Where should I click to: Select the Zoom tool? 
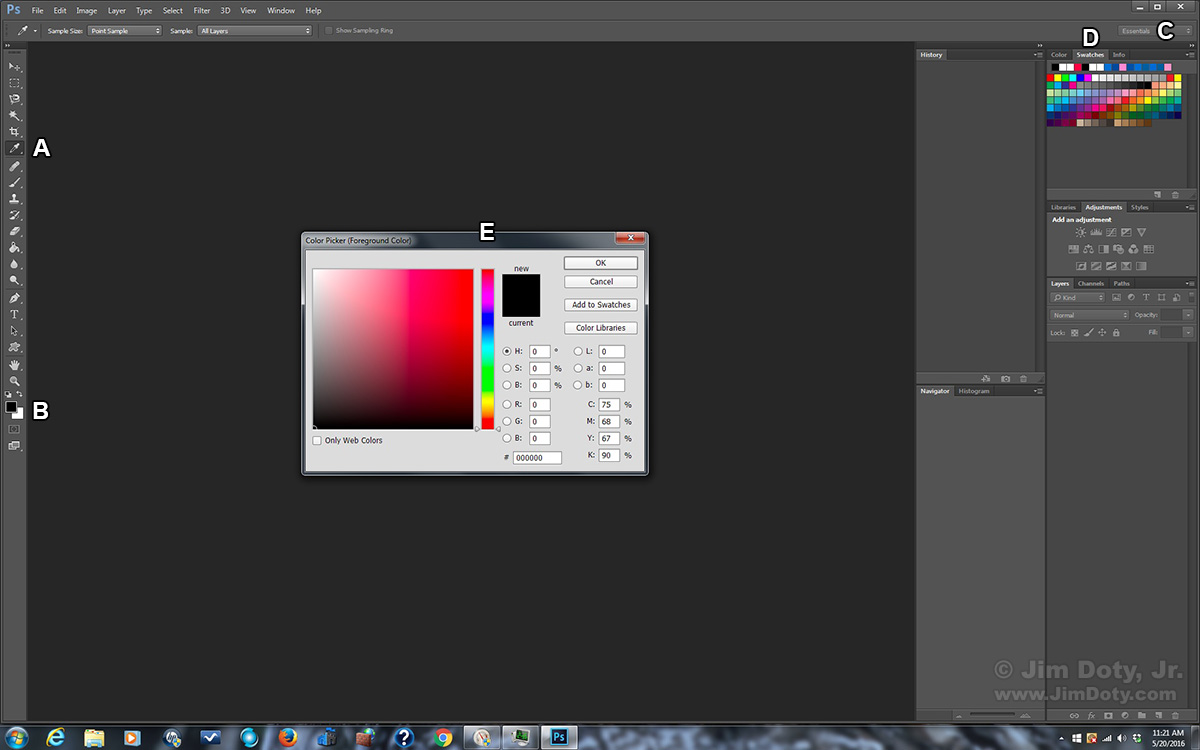15,381
